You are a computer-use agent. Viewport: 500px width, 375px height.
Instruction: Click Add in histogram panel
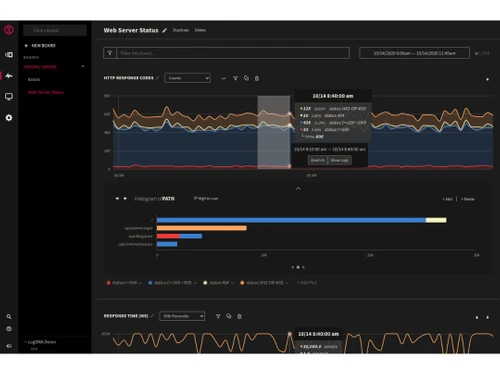click(447, 199)
